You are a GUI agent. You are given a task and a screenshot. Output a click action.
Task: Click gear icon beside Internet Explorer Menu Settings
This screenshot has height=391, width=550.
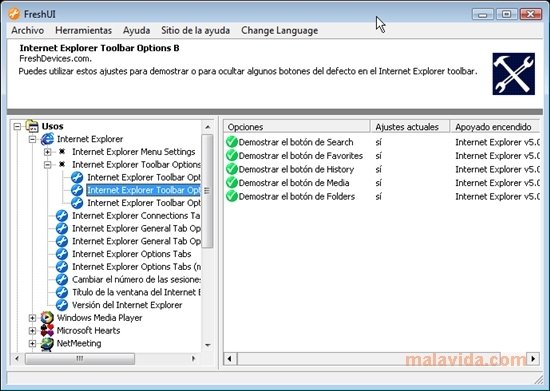[x=62, y=151]
